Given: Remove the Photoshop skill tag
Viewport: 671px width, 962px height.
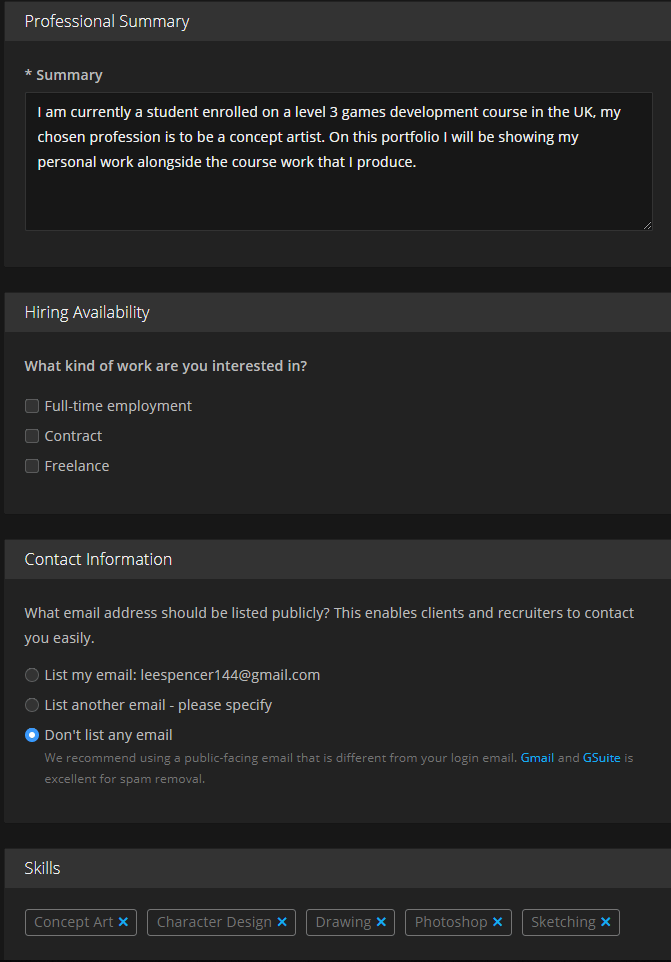Looking at the screenshot, I should click(497, 922).
